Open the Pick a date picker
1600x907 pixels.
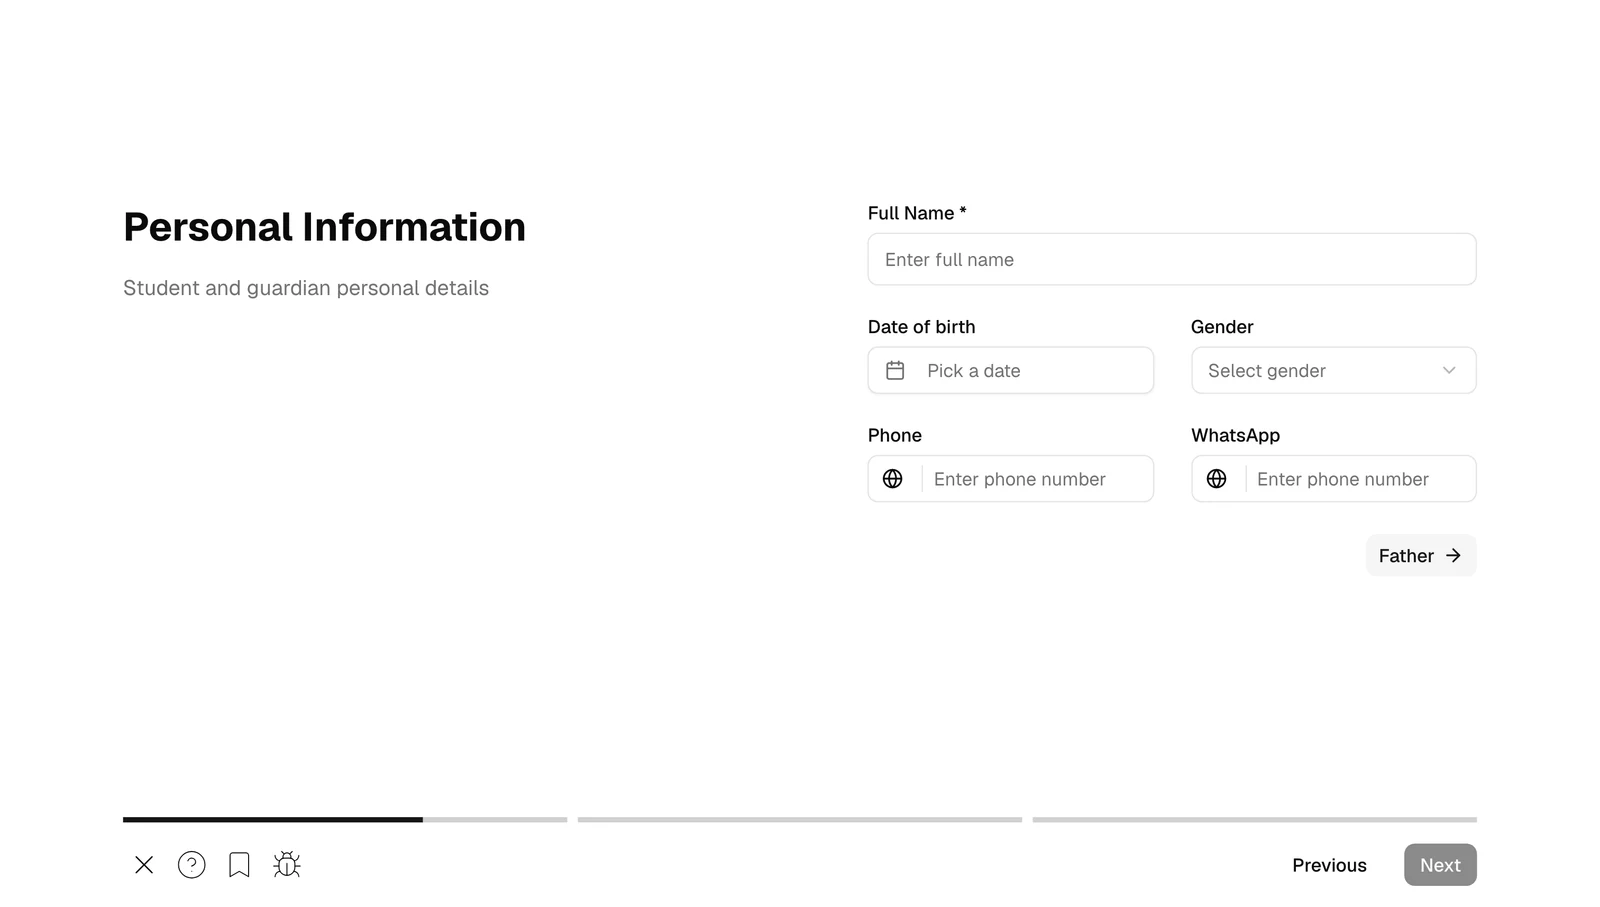(1010, 371)
